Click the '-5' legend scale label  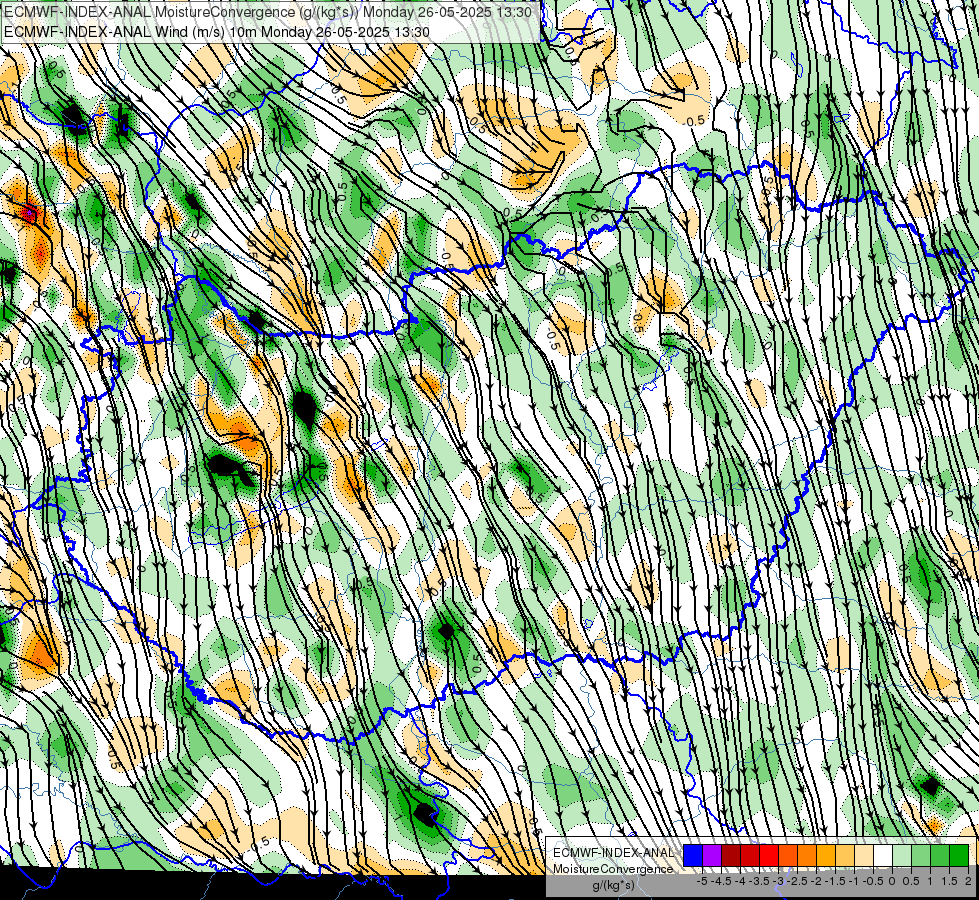tap(702, 881)
